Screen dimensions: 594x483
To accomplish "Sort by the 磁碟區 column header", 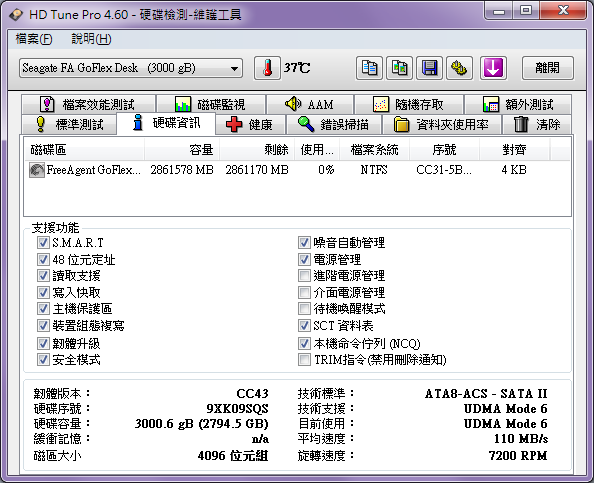I will 84,150.
